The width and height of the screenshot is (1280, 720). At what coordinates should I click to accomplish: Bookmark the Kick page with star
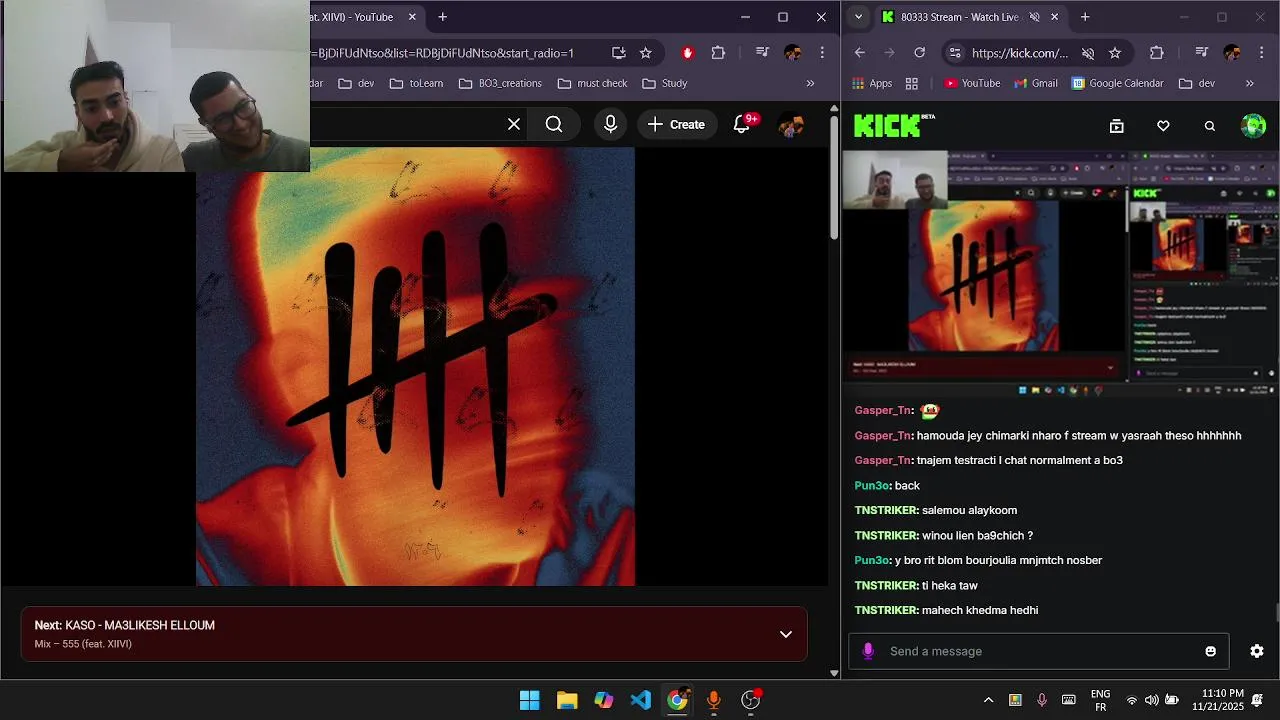tap(1115, 53)
